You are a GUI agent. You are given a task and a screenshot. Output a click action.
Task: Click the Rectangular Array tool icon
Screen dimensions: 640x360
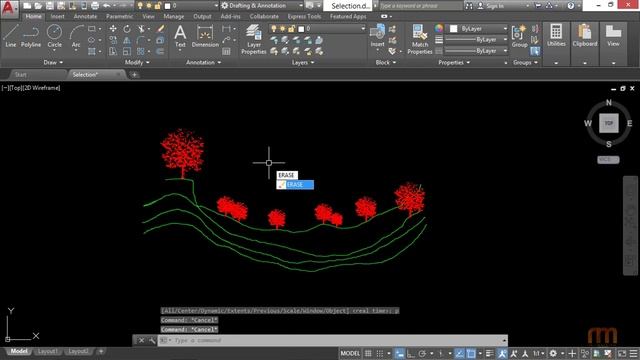pyautogui.click(x=140, y=51)
